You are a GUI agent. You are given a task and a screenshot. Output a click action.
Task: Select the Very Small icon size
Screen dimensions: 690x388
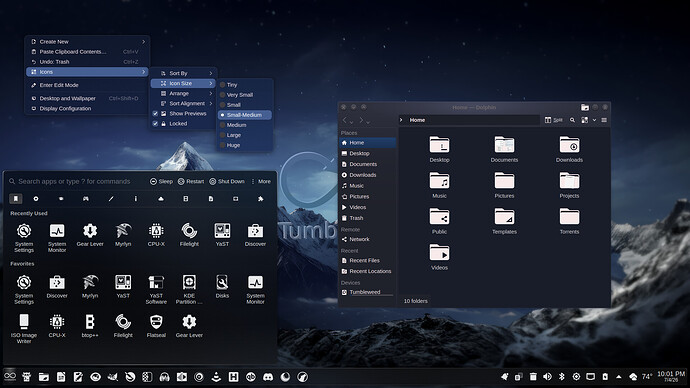245,95
